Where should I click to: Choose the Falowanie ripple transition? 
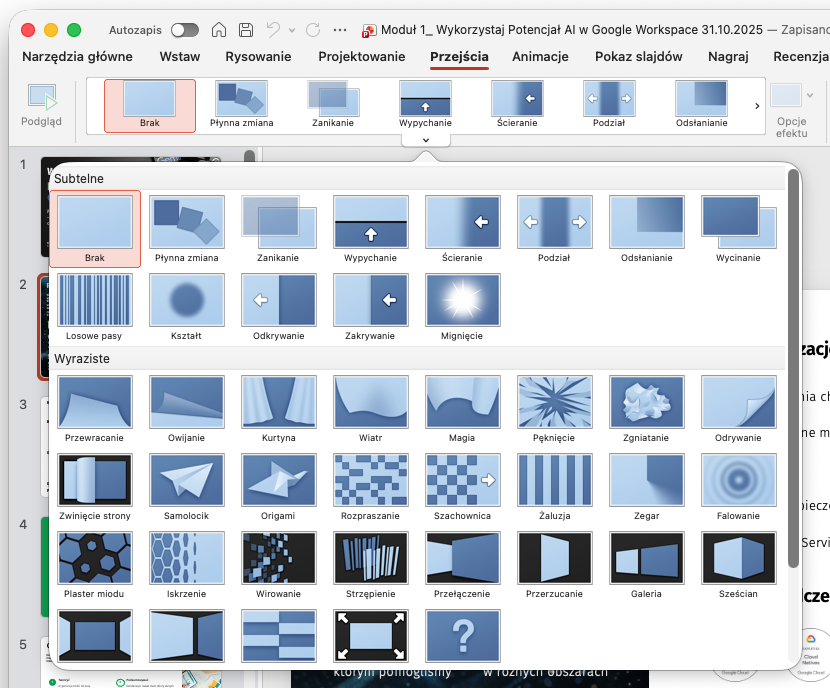point(738,487)
